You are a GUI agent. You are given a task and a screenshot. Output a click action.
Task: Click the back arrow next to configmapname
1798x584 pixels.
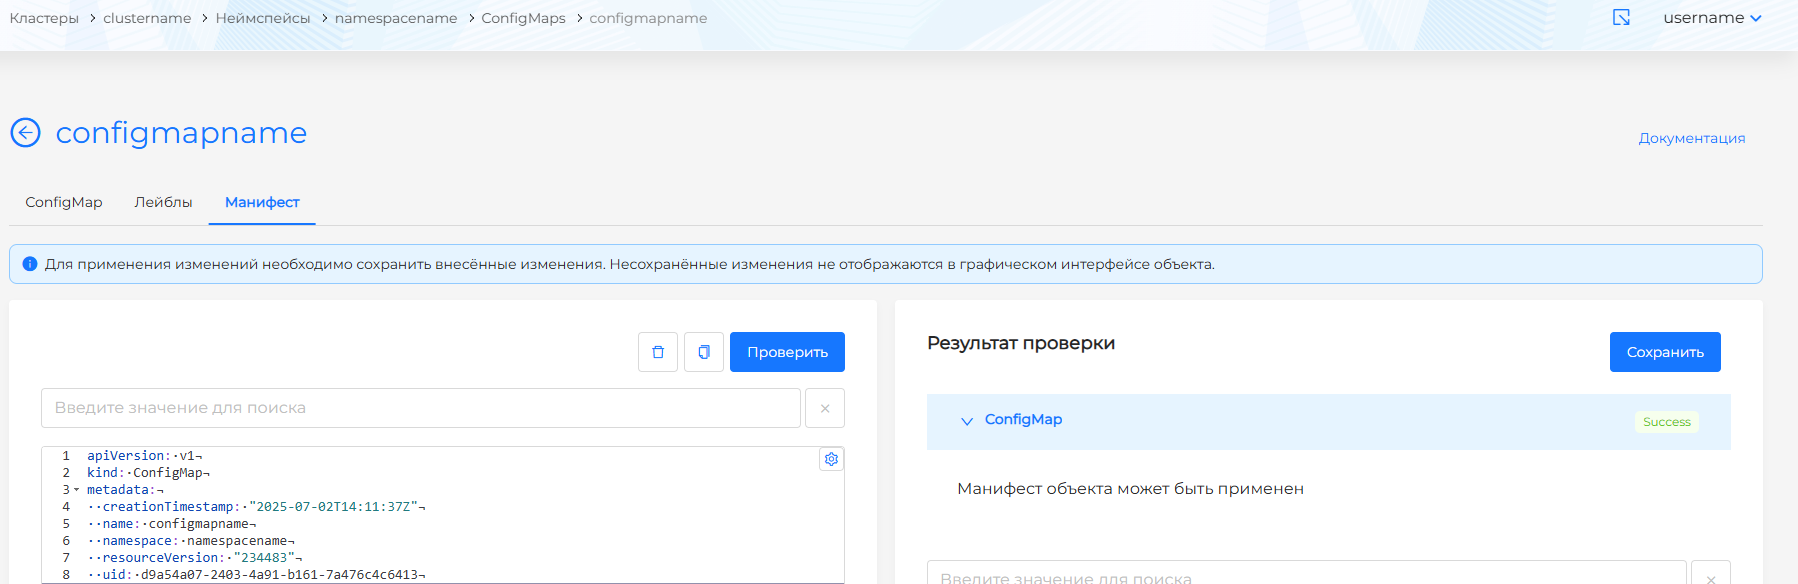click(25, 132)
